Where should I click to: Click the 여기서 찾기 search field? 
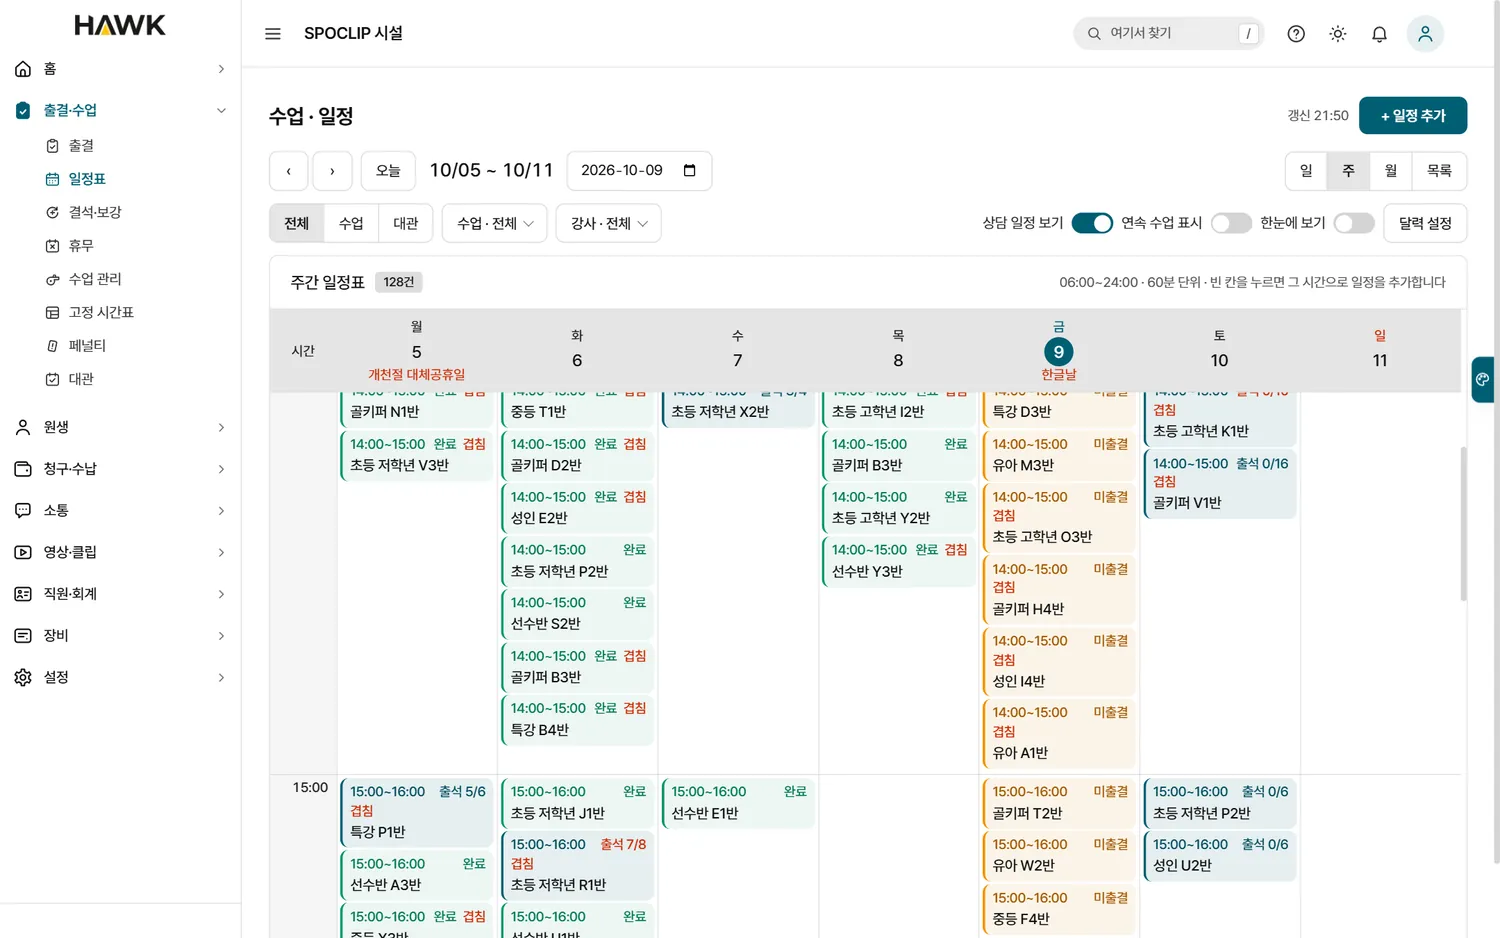click(1169, 34)
